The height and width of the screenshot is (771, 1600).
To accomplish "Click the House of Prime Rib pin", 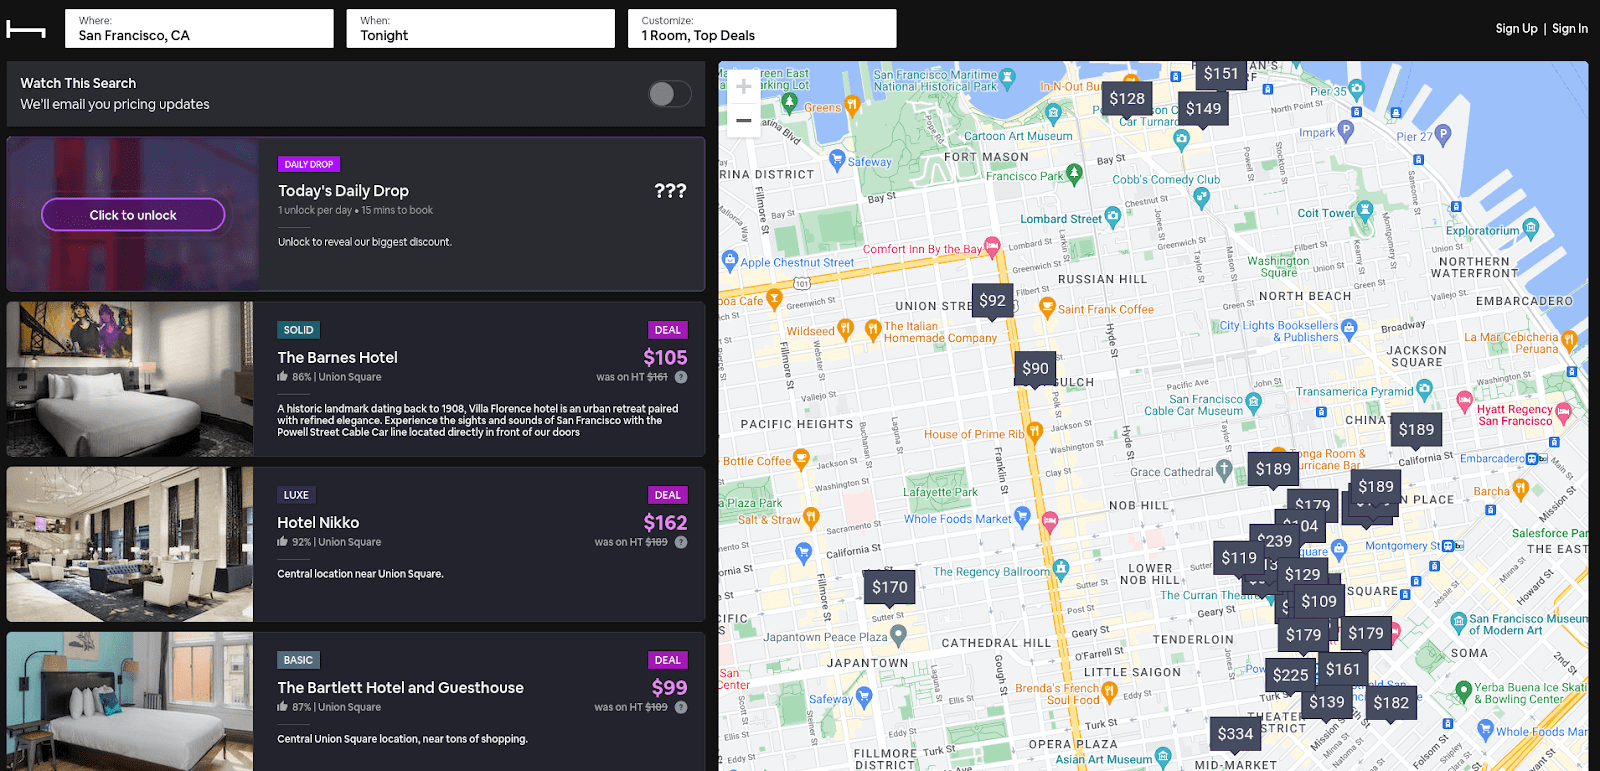I will pyautogui.click(x=1035, y=431).
